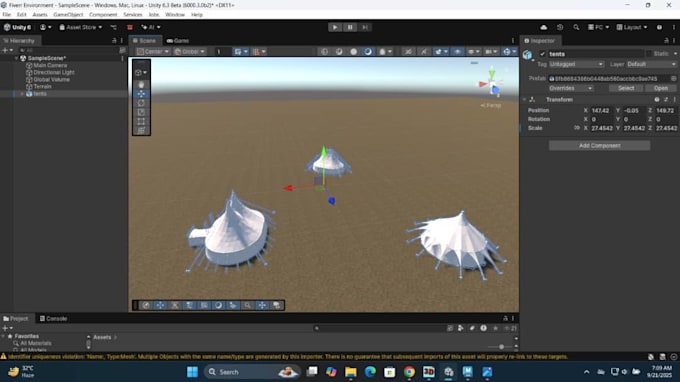Click the prefab Select button
The width and height of the screenshot is (680, 382).
[626, 88]
